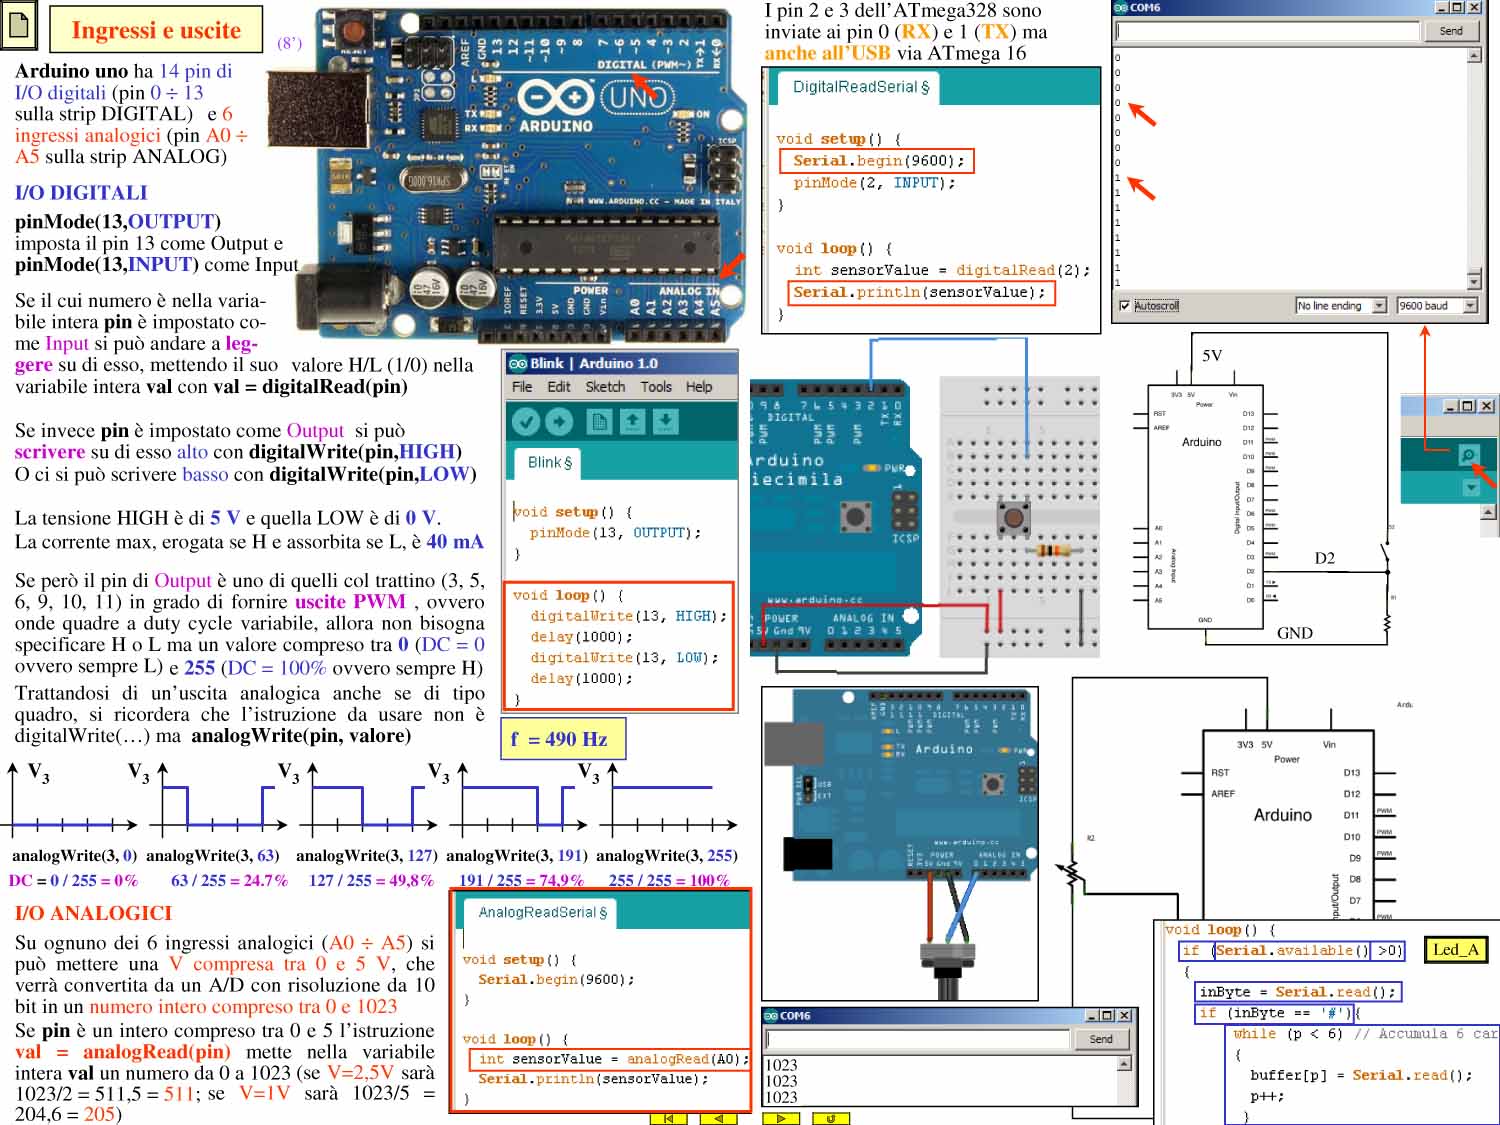Toggle the Autoscroll checkbox
Viewport: 1500px width, 1125px height.
pos(1125,306)
